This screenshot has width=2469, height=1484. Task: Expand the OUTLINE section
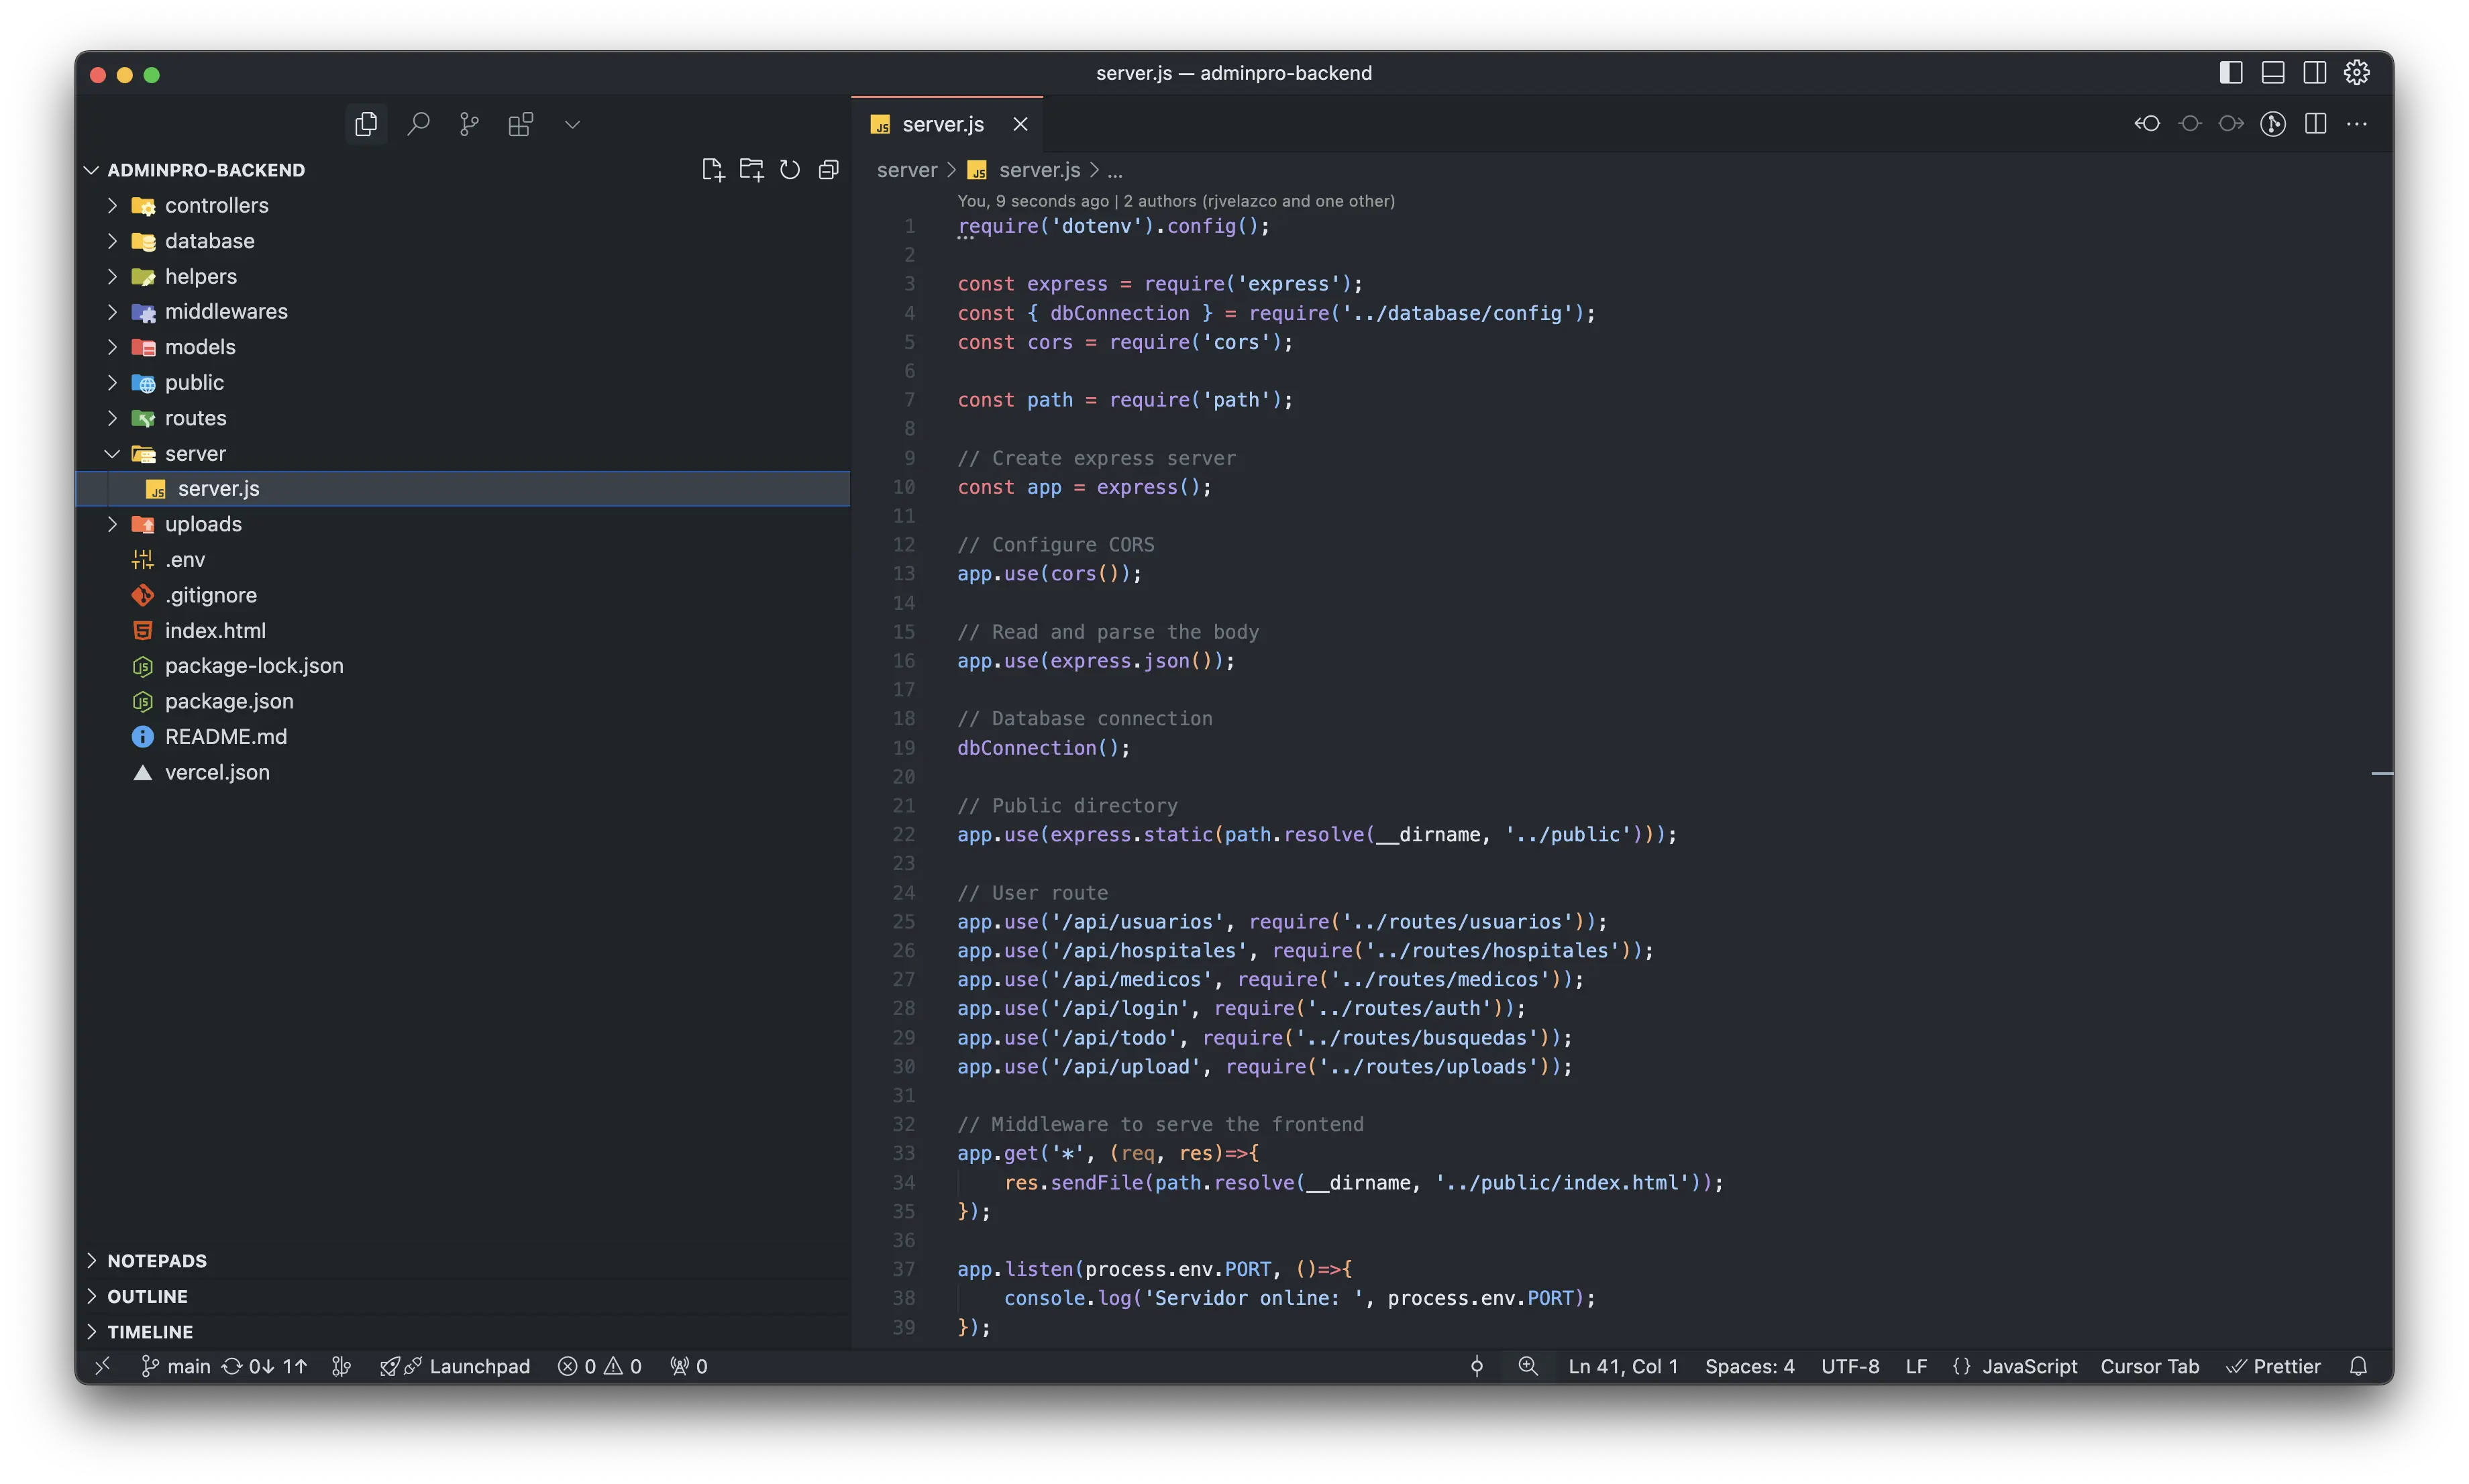[x=463, y=1296]
